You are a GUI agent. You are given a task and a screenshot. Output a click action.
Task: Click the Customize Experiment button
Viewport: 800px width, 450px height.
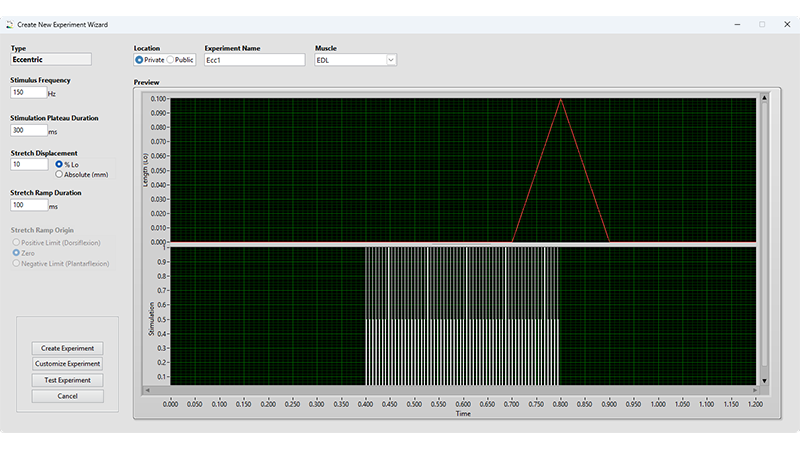coord(67,364)
